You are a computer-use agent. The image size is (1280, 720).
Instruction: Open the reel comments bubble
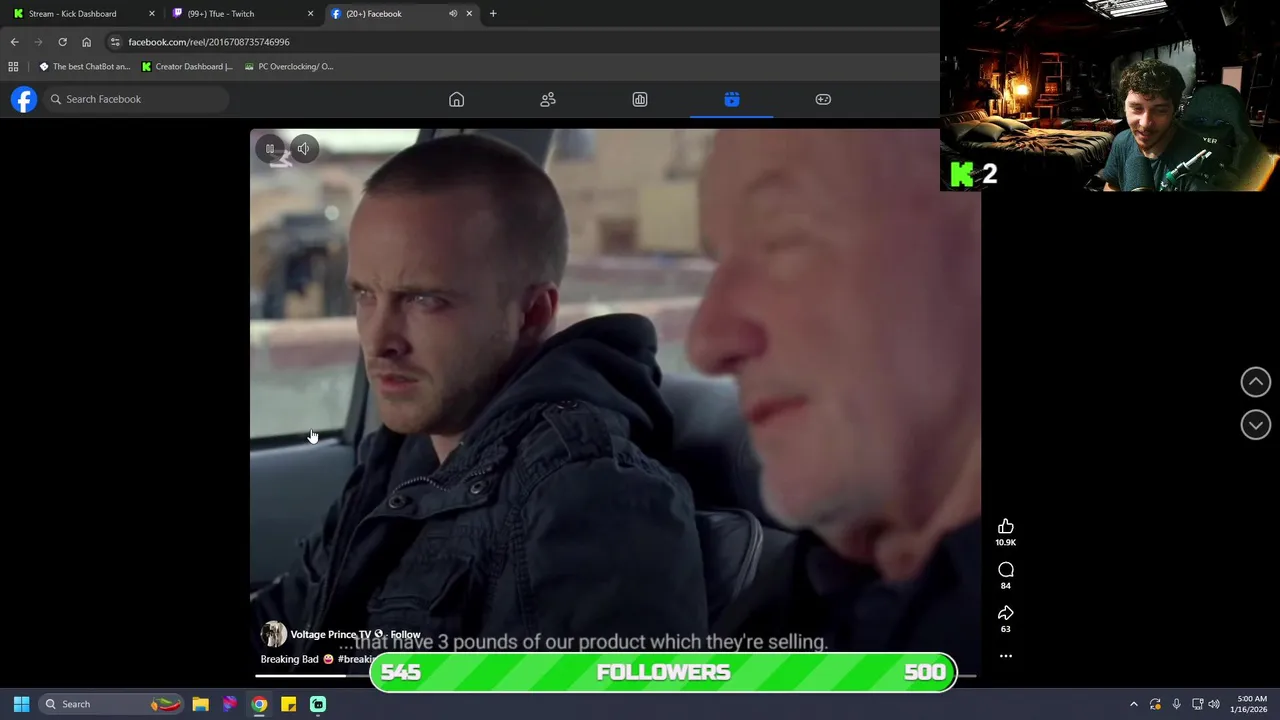point(1006,570)
